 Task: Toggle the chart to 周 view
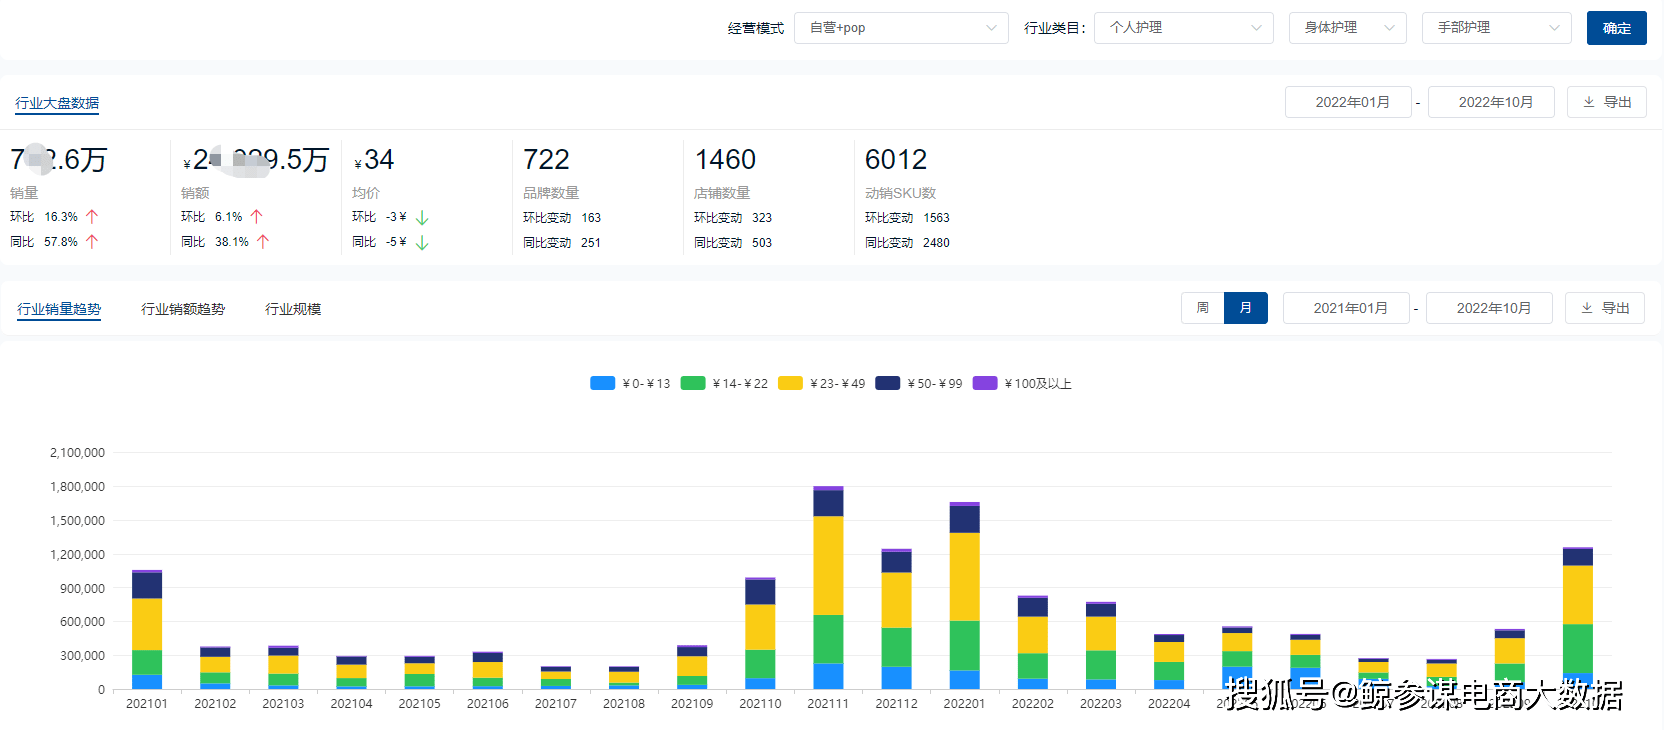coord(1202,308)
